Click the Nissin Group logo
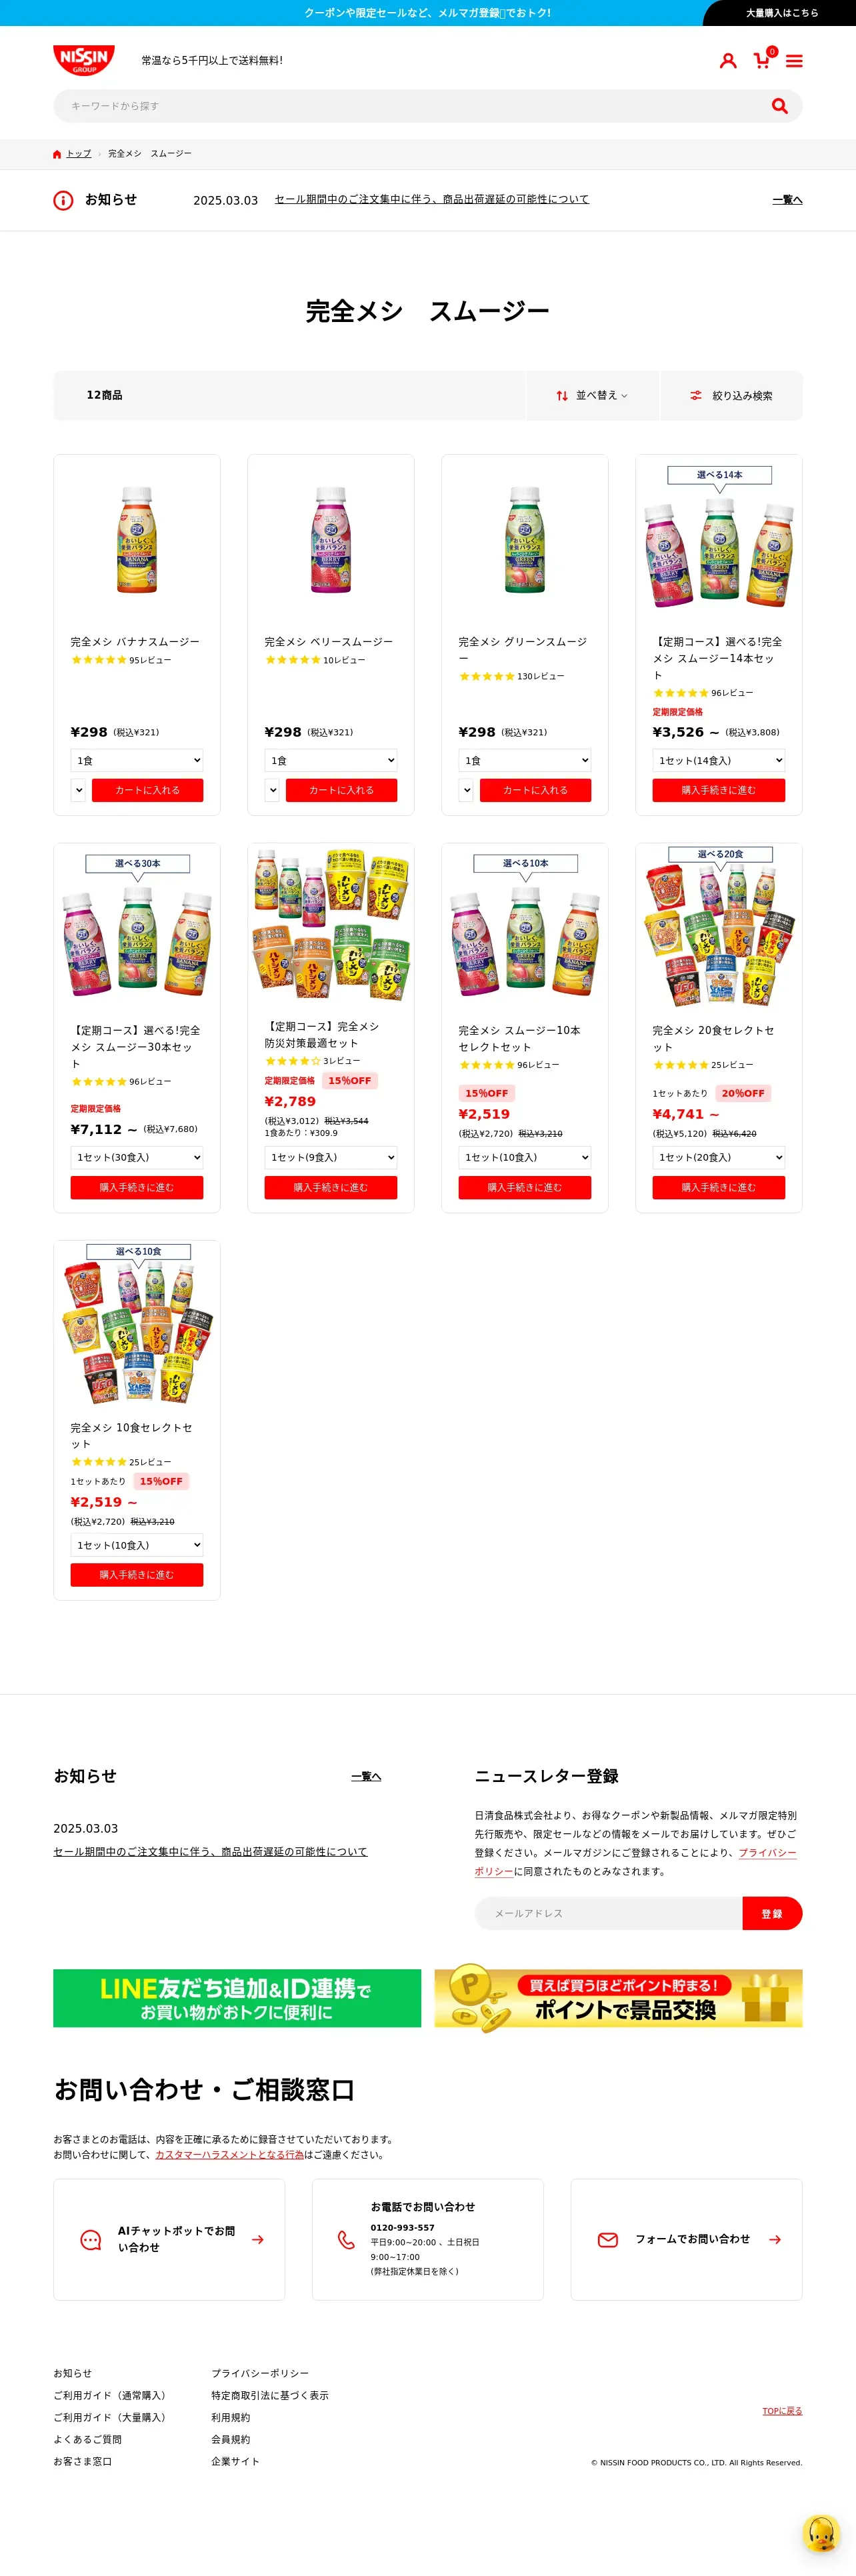856x2576 pixels. tap(84, 60)
